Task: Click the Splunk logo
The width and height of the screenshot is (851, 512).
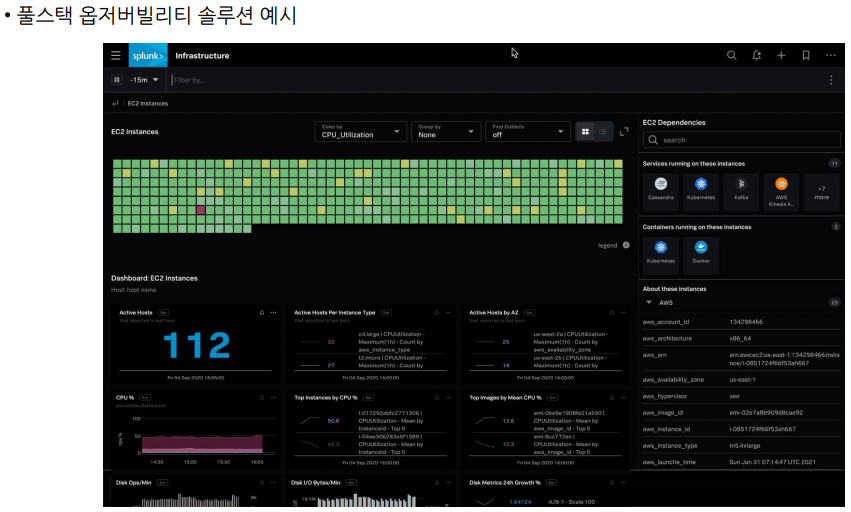Action: [x=148, y=55]
